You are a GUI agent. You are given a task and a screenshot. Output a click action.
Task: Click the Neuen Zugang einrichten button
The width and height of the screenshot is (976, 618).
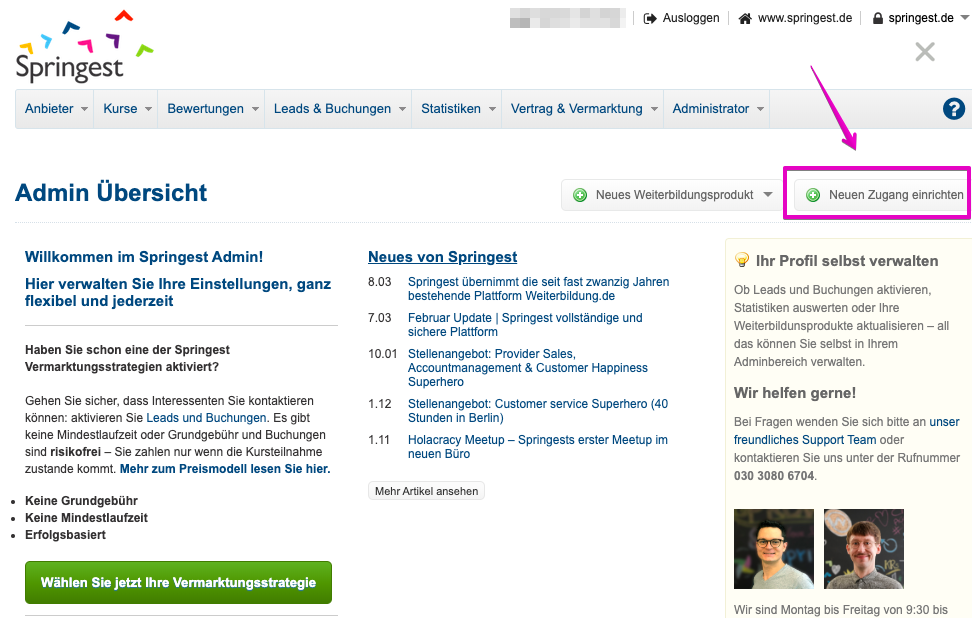pyautogui.click(x=884, y=195)
